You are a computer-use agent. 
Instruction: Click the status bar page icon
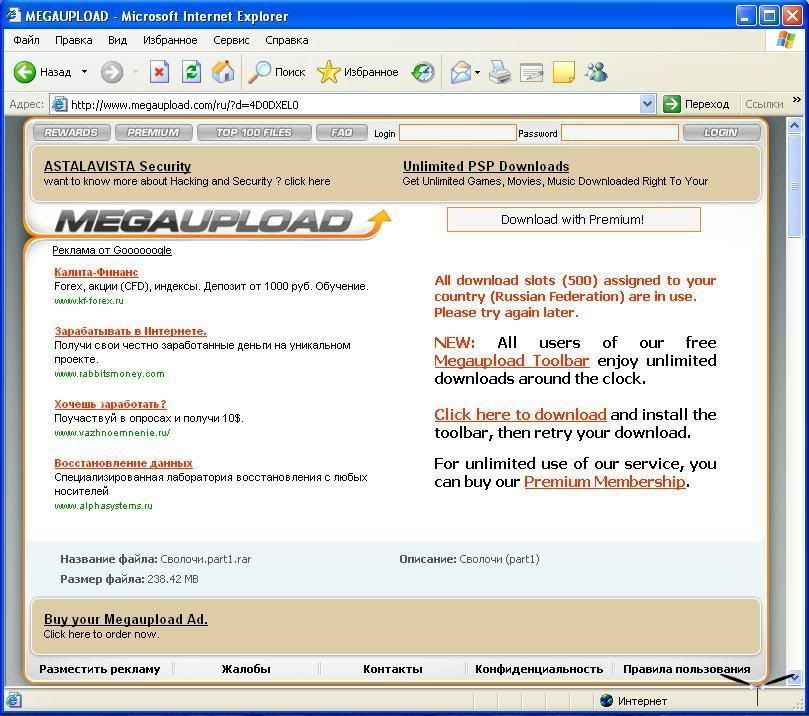coord(13,701)
